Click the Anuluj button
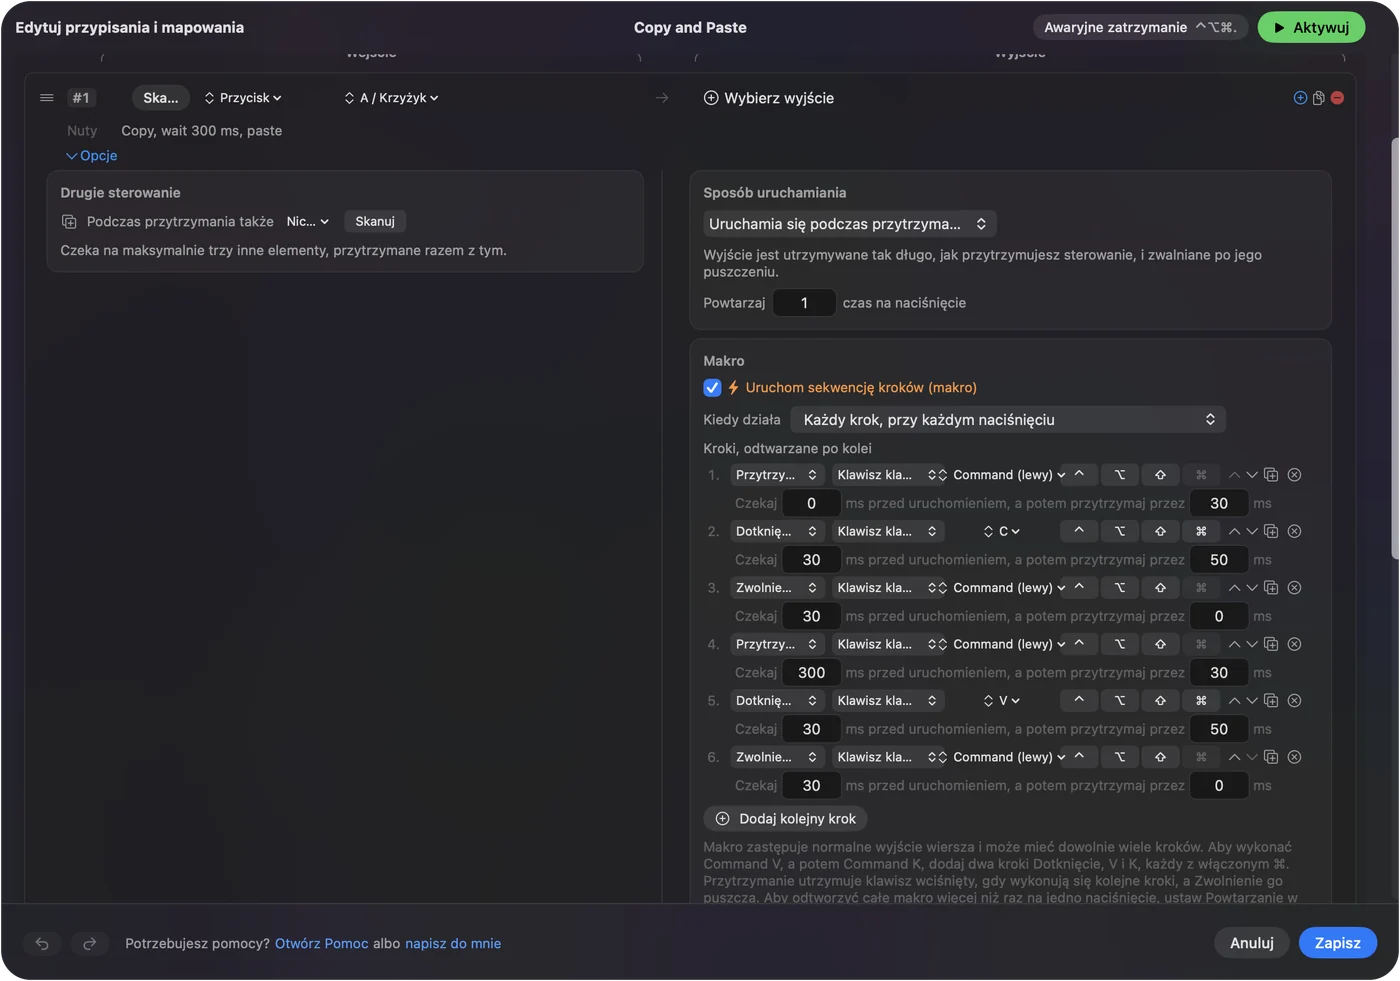The height and width of the screenshot is (981, 1400). 1252,943
